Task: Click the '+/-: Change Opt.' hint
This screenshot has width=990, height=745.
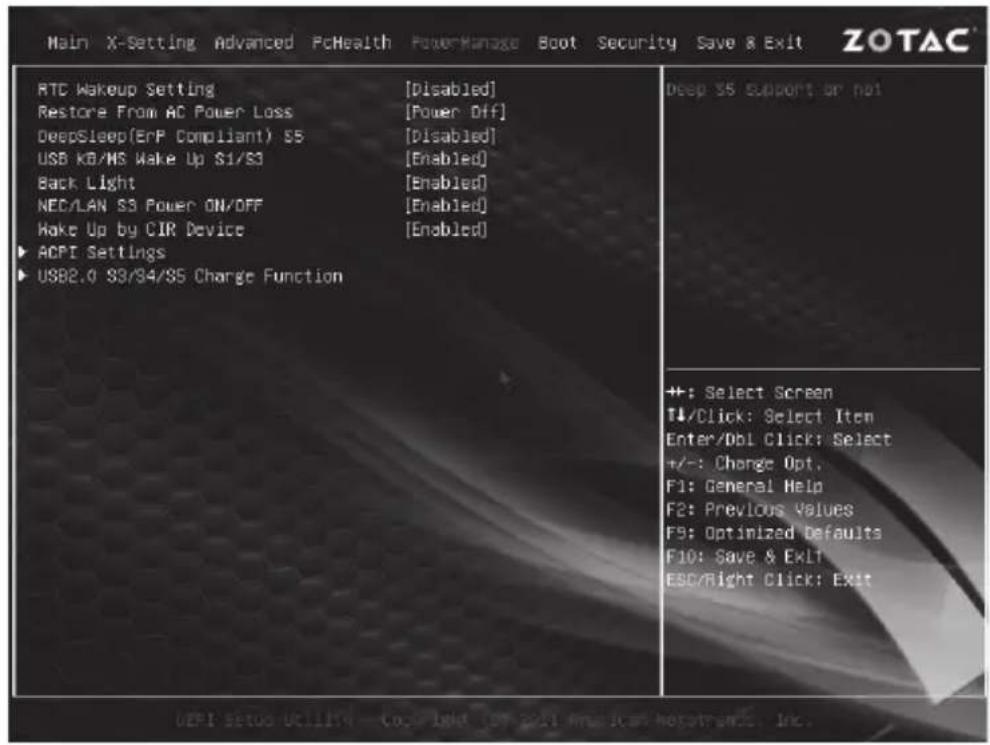Action: click(744, 463)
